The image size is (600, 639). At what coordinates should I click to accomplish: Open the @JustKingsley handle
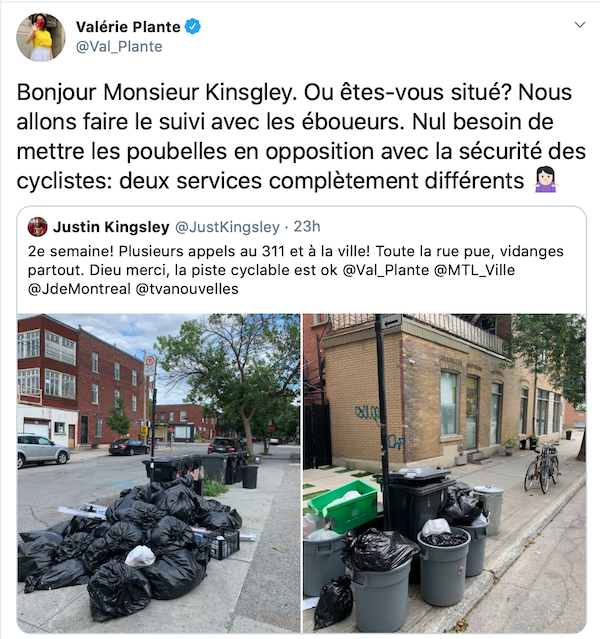pos(227,227)
